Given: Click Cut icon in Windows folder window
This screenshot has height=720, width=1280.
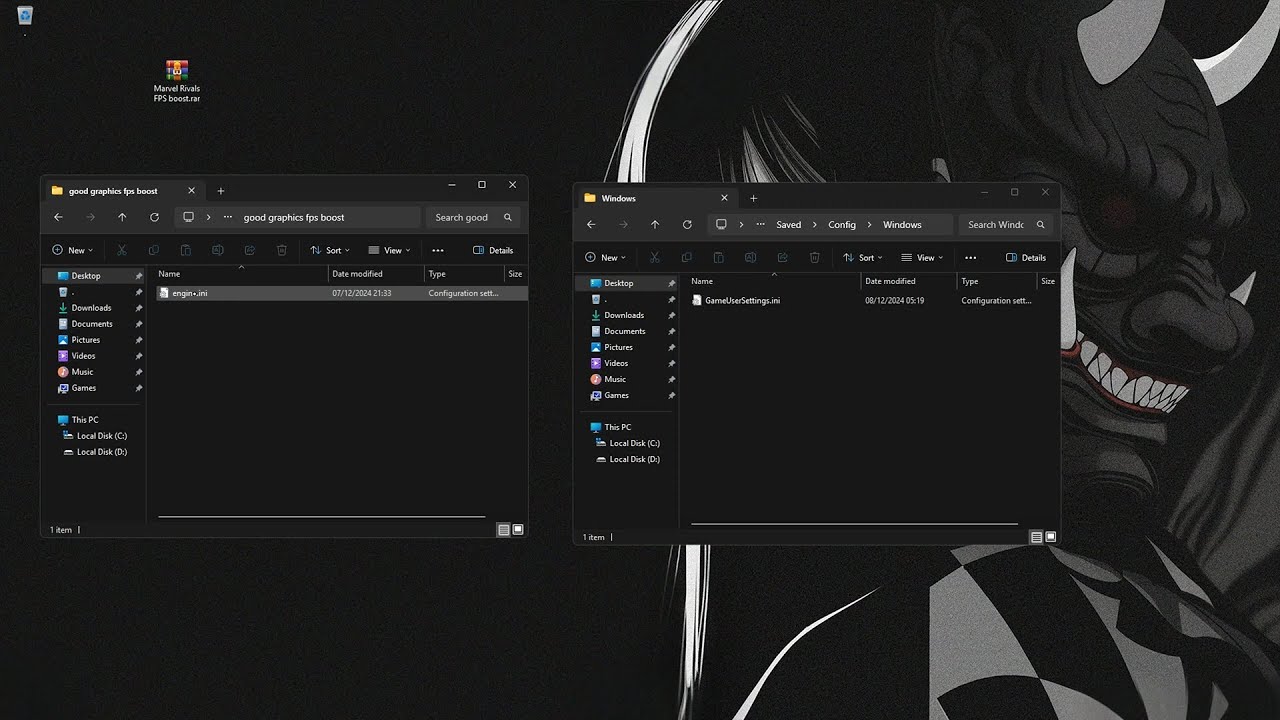Looking at the screenshot, I should [655, 258].
